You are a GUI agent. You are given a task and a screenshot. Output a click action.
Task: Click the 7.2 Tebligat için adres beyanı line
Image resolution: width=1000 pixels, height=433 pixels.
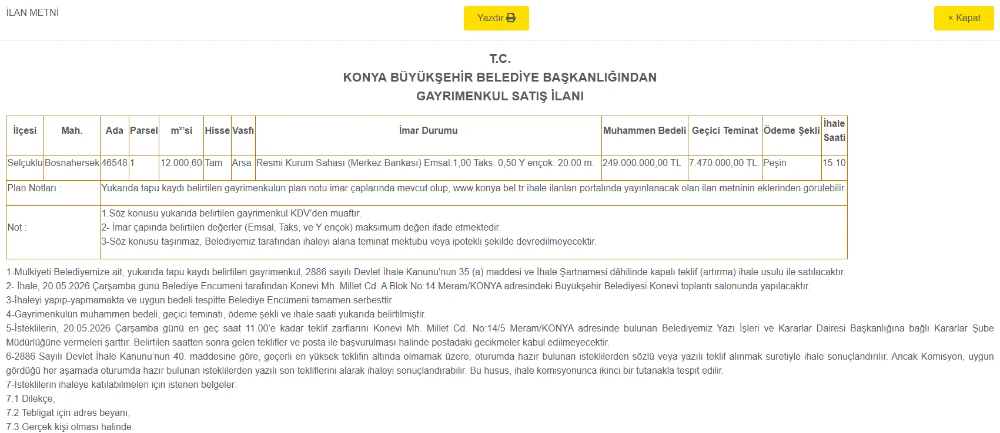(68, 413)
